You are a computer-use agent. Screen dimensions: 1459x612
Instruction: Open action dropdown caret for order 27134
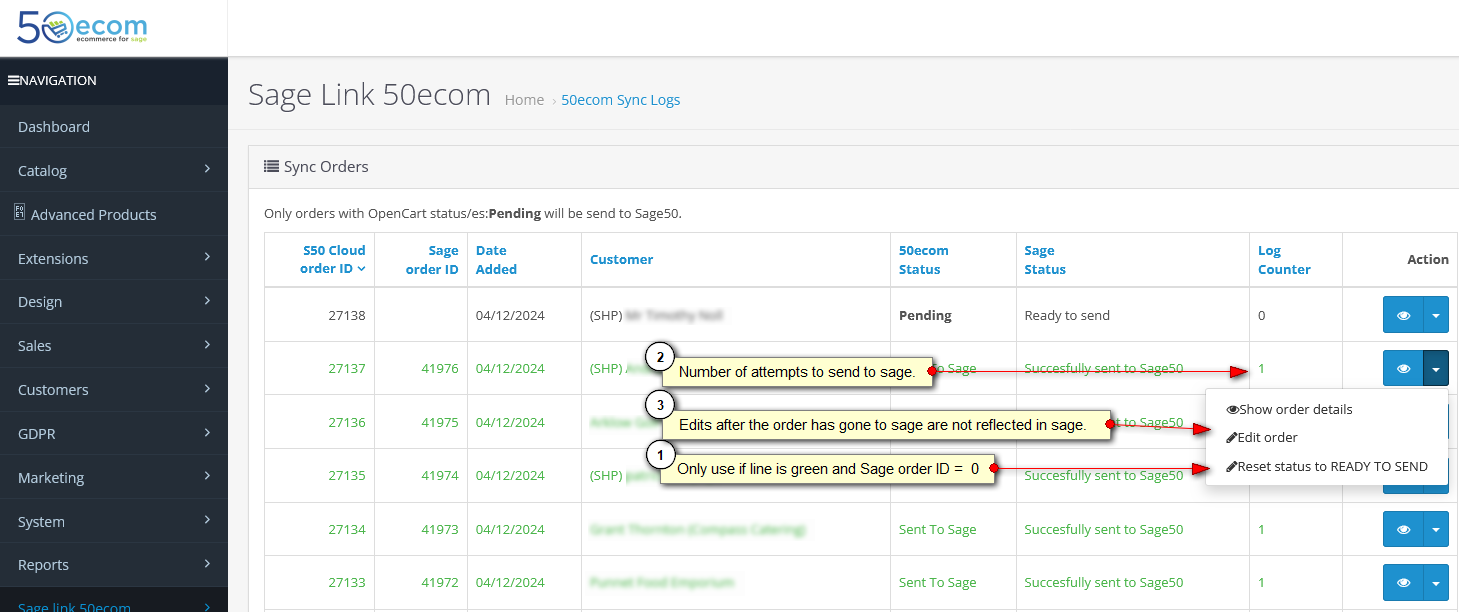point(1436,529)
